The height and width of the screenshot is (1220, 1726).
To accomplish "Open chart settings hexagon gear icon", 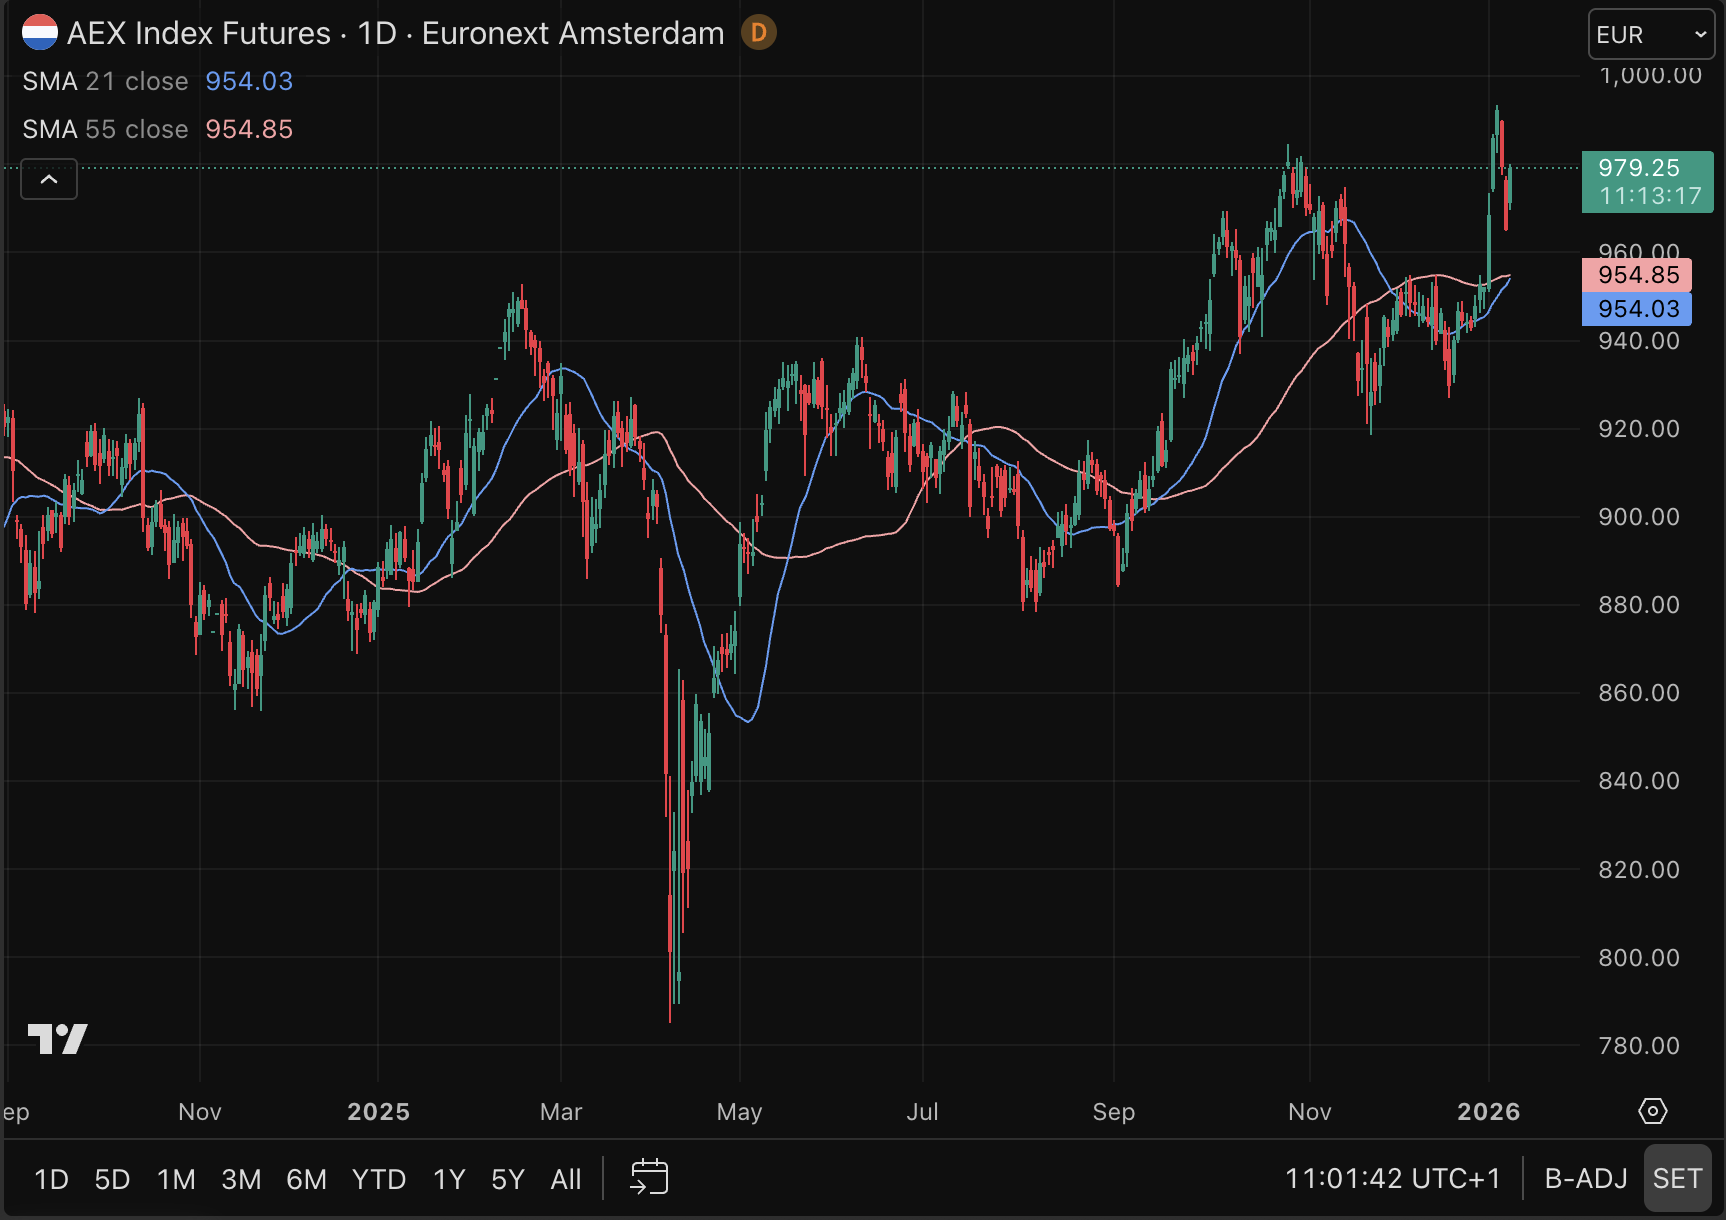I will [x=1652, y=1111].
